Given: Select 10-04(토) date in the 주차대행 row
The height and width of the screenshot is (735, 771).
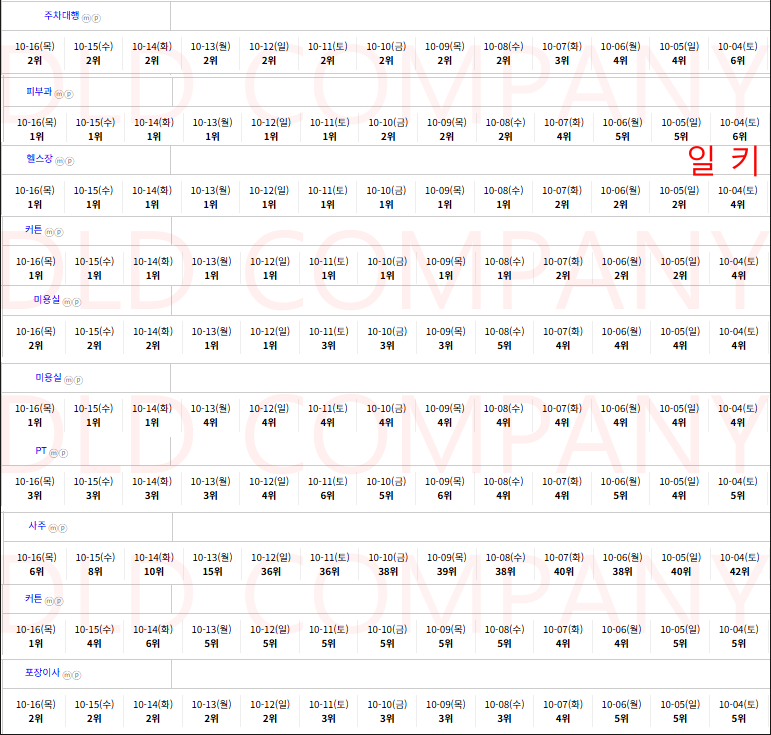Looking at the screenshot, I should [738, 47].
